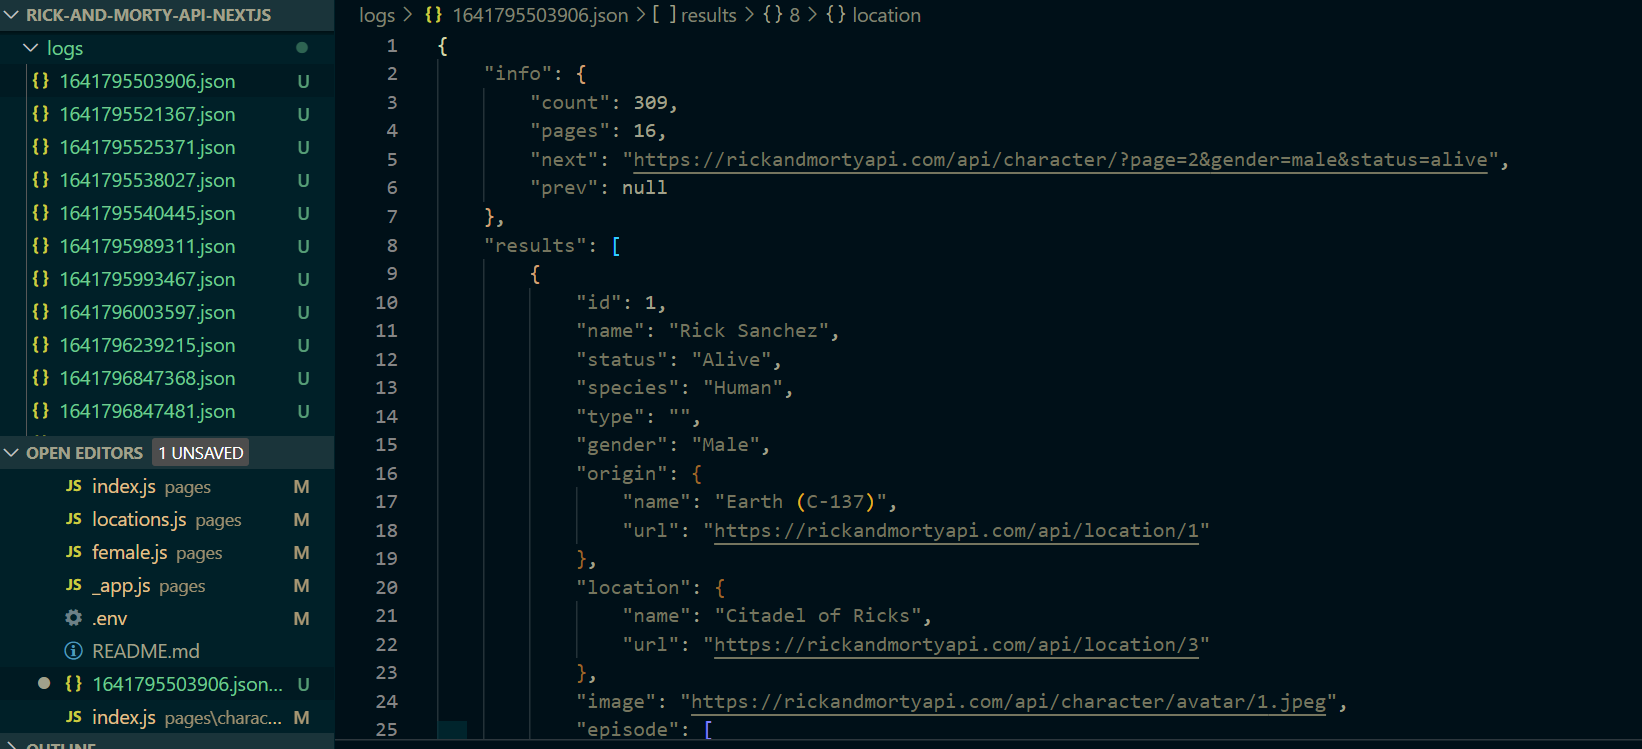Click the "episode" key on line 25
Screen dimensions: 1642x749
click(627, 730)
